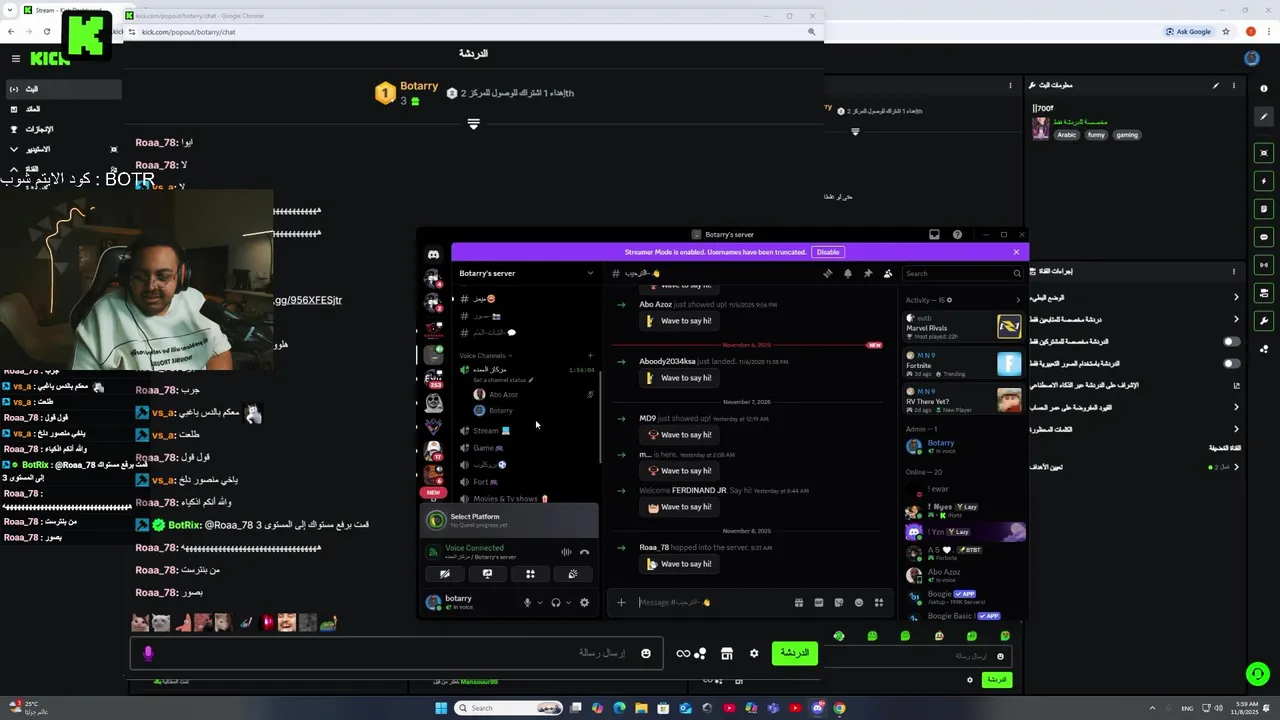Click Disable streamer mode button
Screen dimensions: 1280x720
coord(828,252)
